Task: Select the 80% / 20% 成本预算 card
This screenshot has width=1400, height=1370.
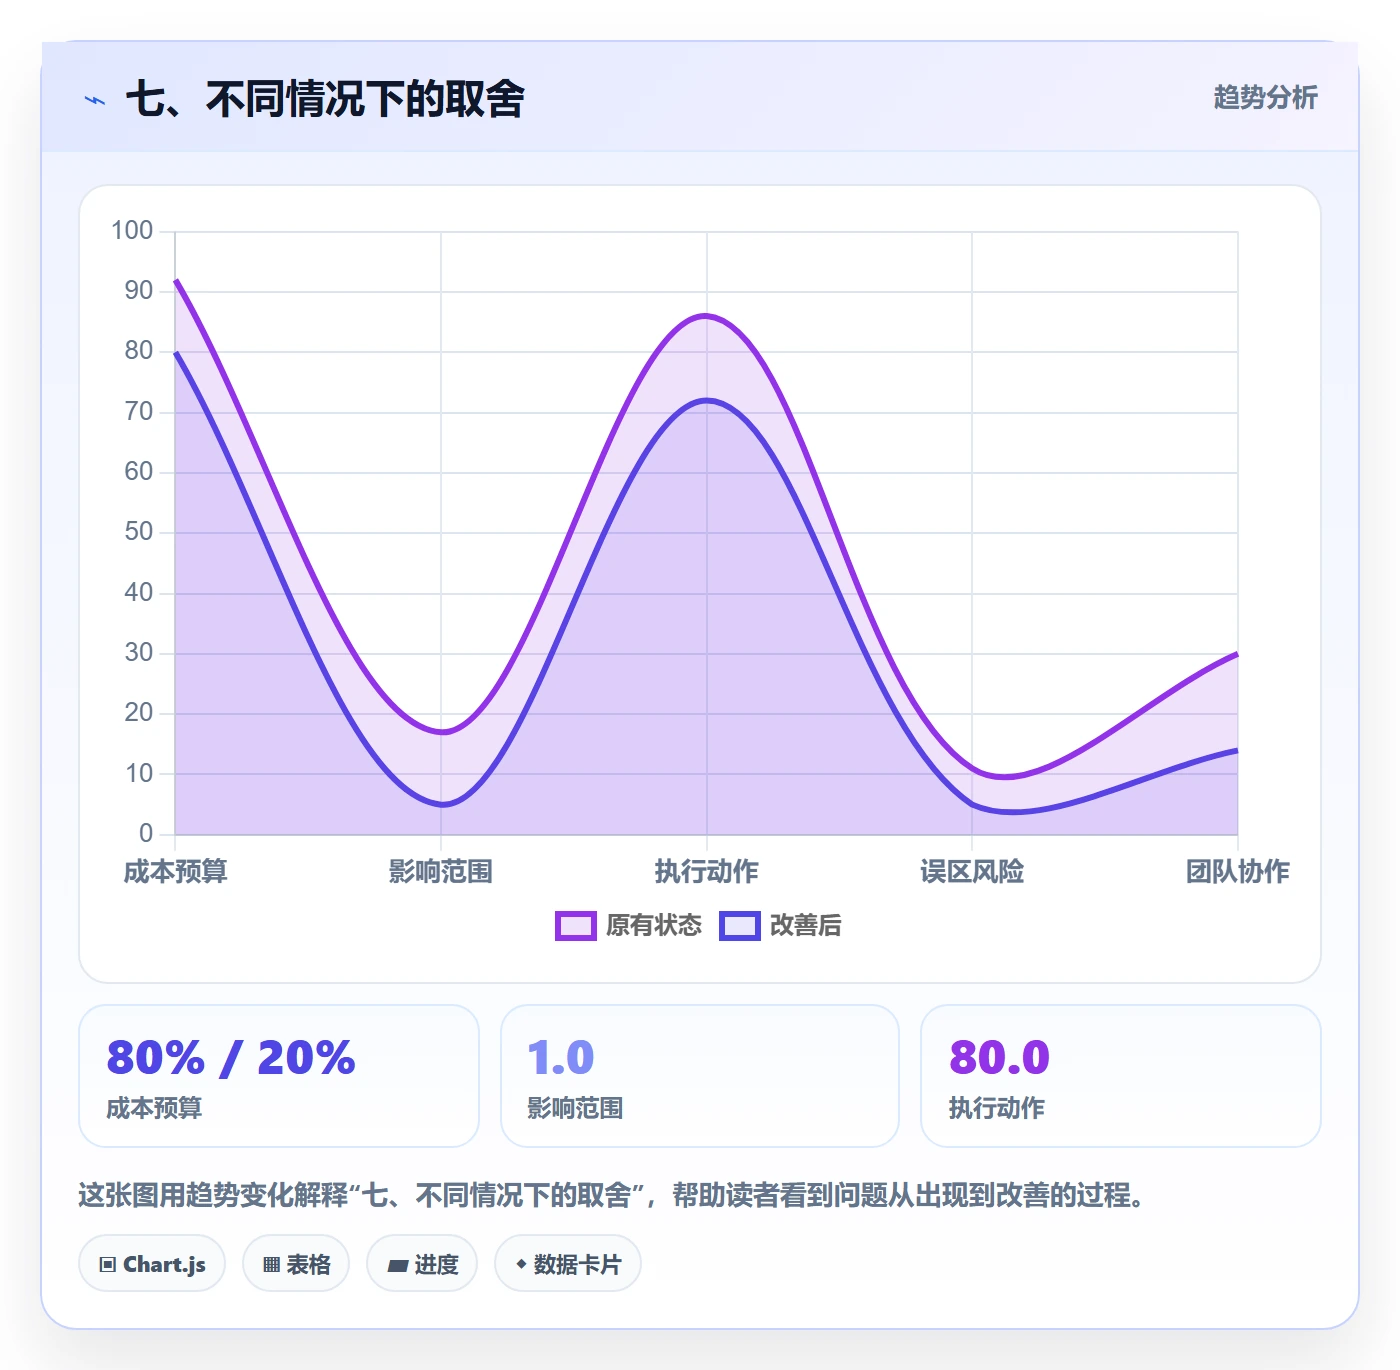Action: (x=279, y=1076)
